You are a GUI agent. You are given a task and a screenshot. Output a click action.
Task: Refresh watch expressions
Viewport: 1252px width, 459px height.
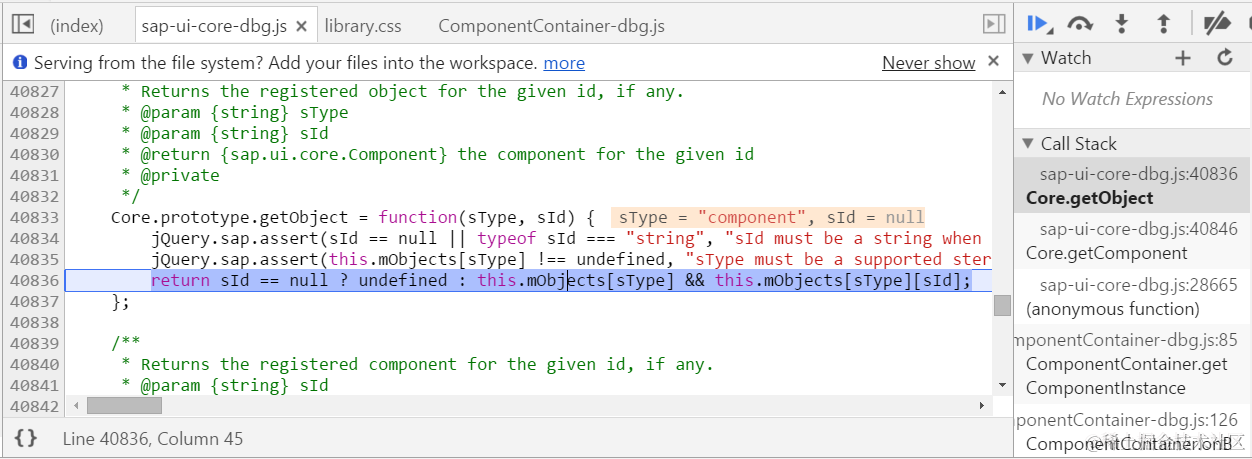click(x=1225, y=58)
